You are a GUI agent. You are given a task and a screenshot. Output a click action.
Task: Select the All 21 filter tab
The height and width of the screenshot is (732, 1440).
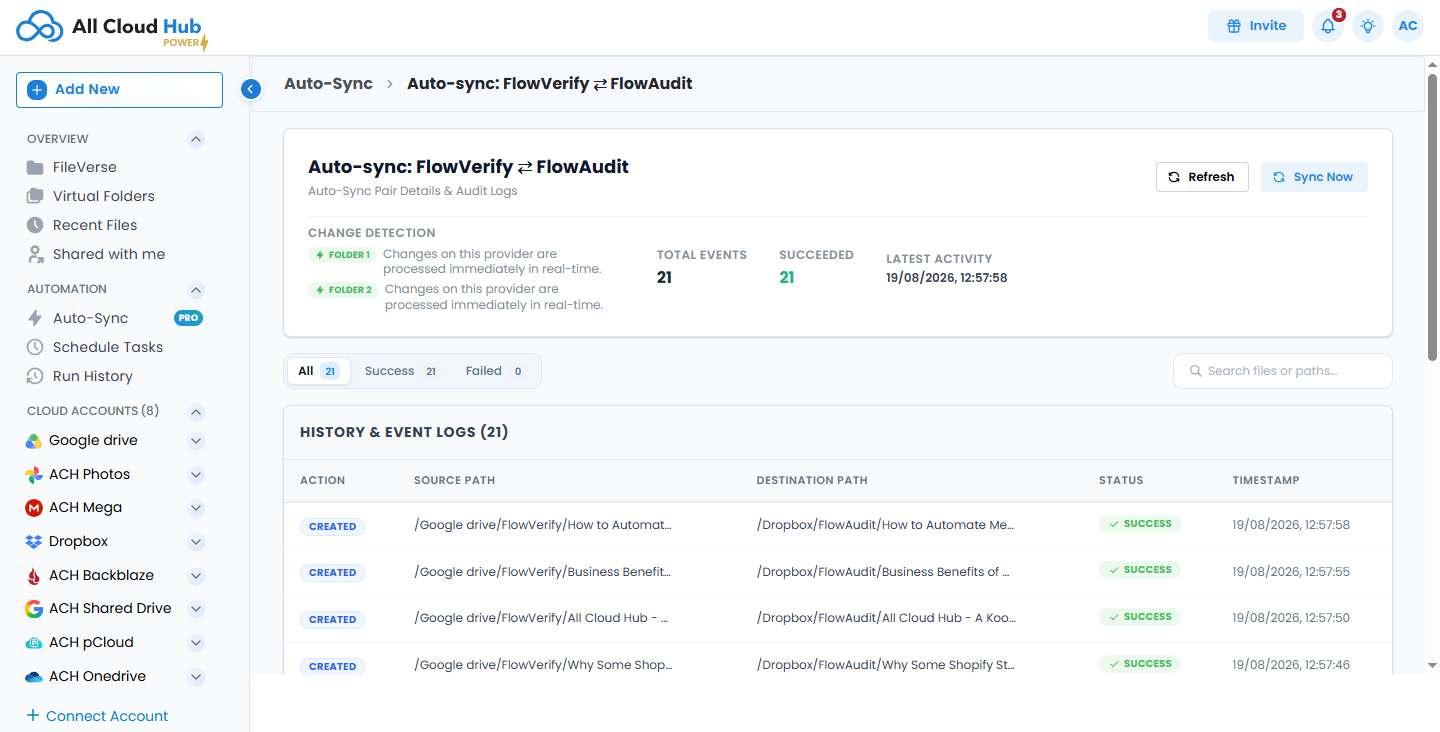click(318, 371)
